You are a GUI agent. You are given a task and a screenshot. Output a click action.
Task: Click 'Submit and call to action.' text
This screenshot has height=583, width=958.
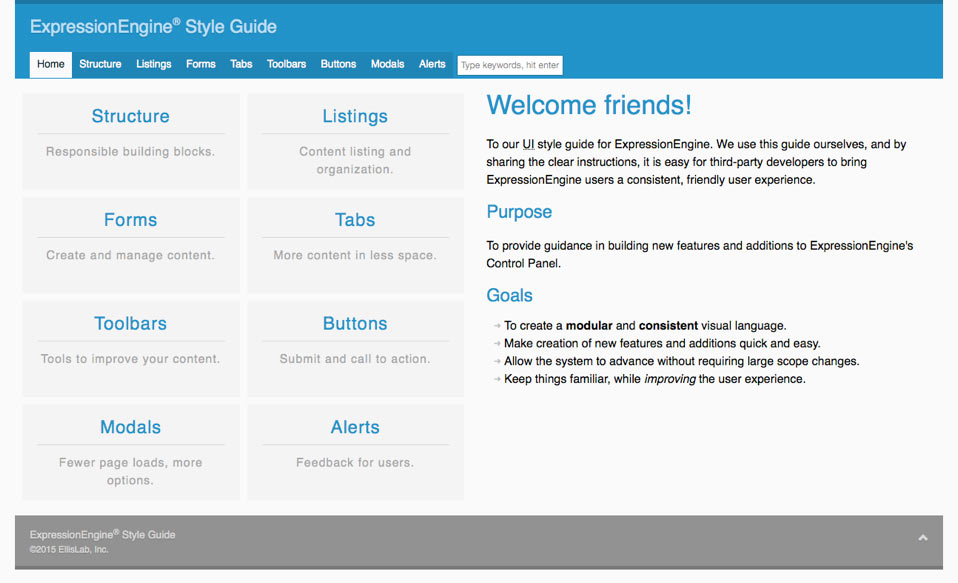355,359
